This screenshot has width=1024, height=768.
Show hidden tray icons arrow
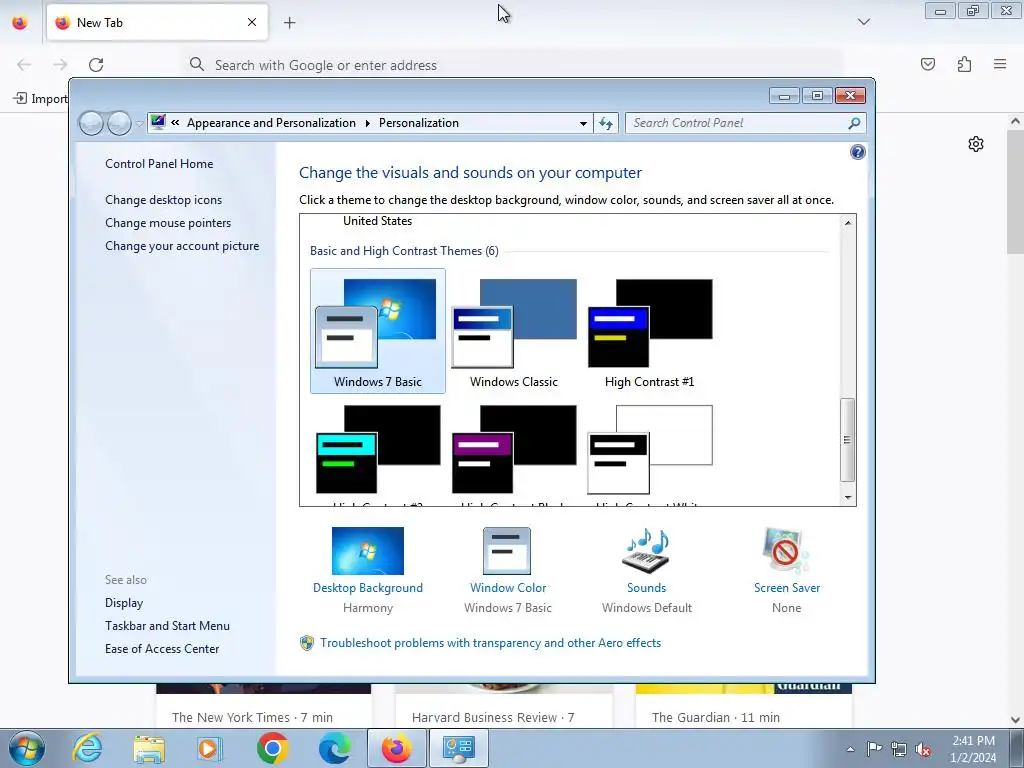coord(850,749)
